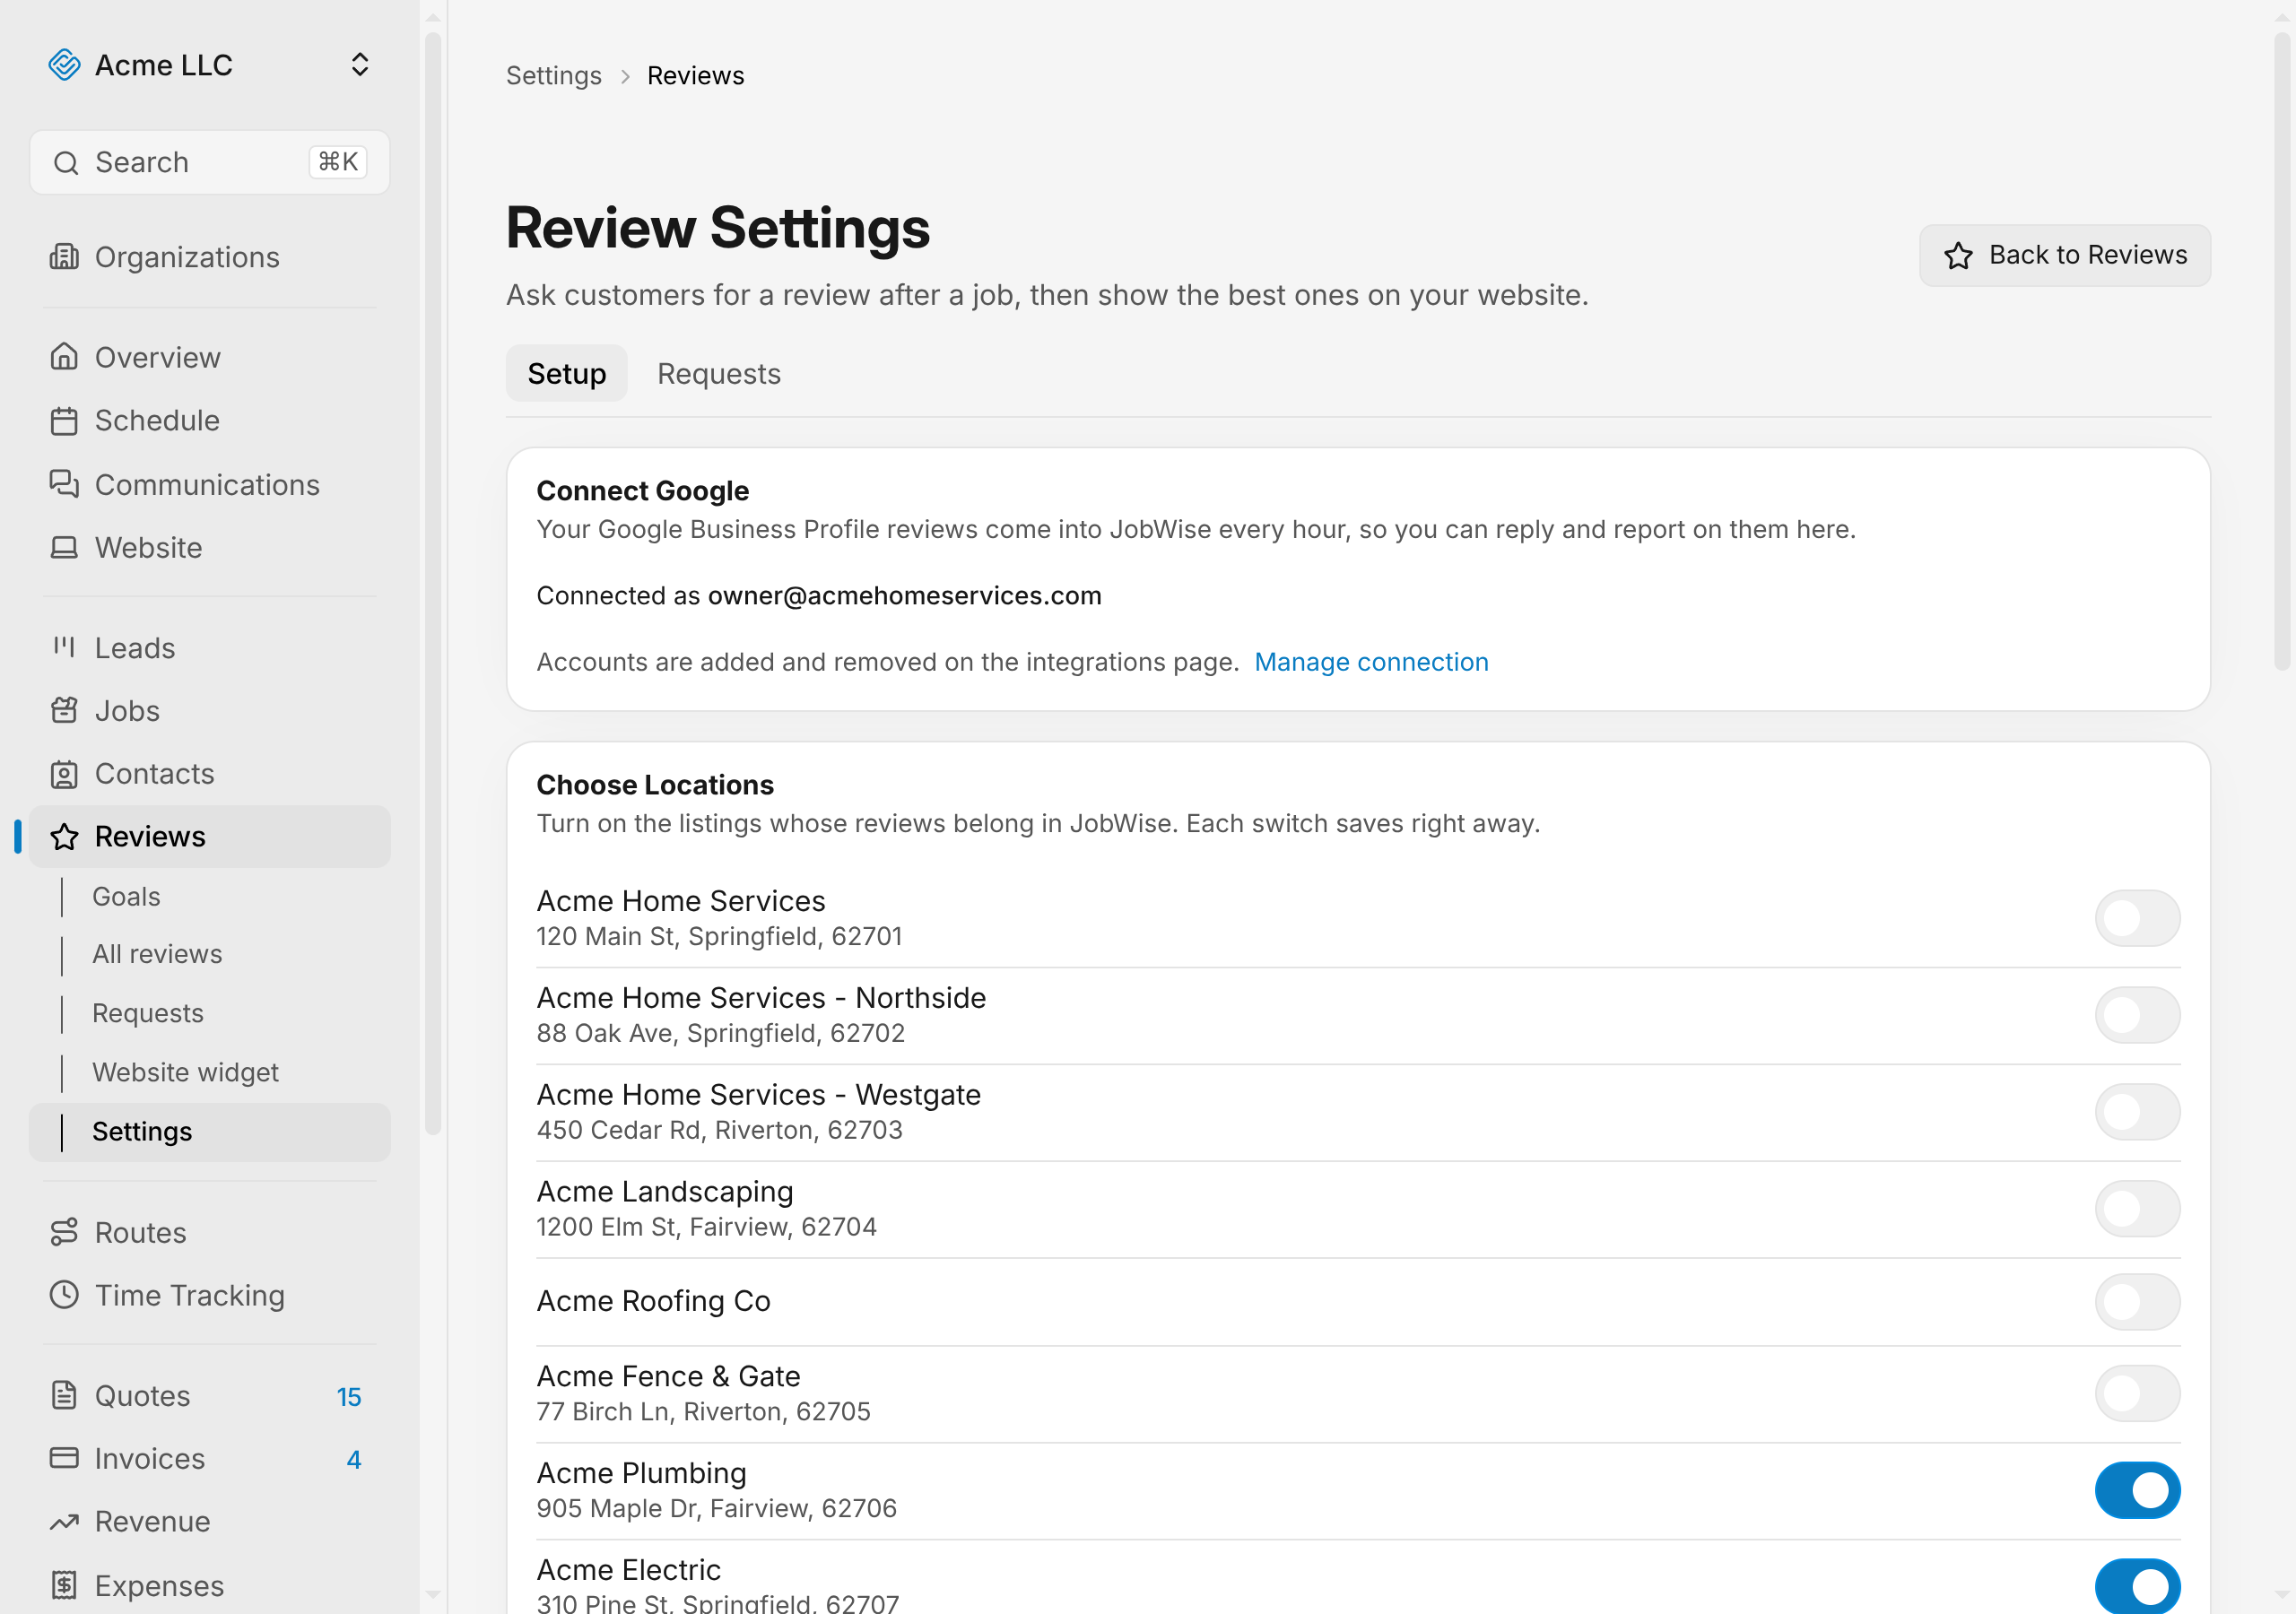
Task: Open Leads via the kanban icon
Action: (x=64, y=647)
